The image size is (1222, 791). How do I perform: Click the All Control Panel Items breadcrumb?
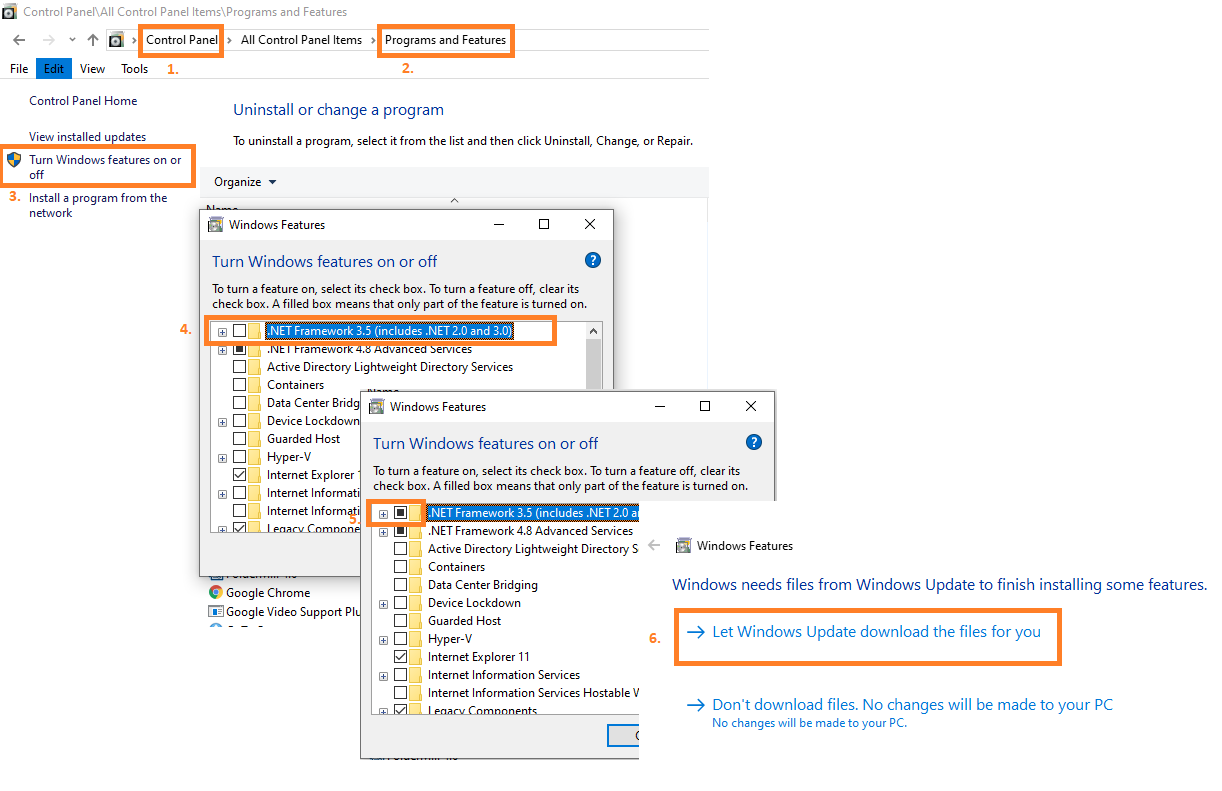click(301, 40)
